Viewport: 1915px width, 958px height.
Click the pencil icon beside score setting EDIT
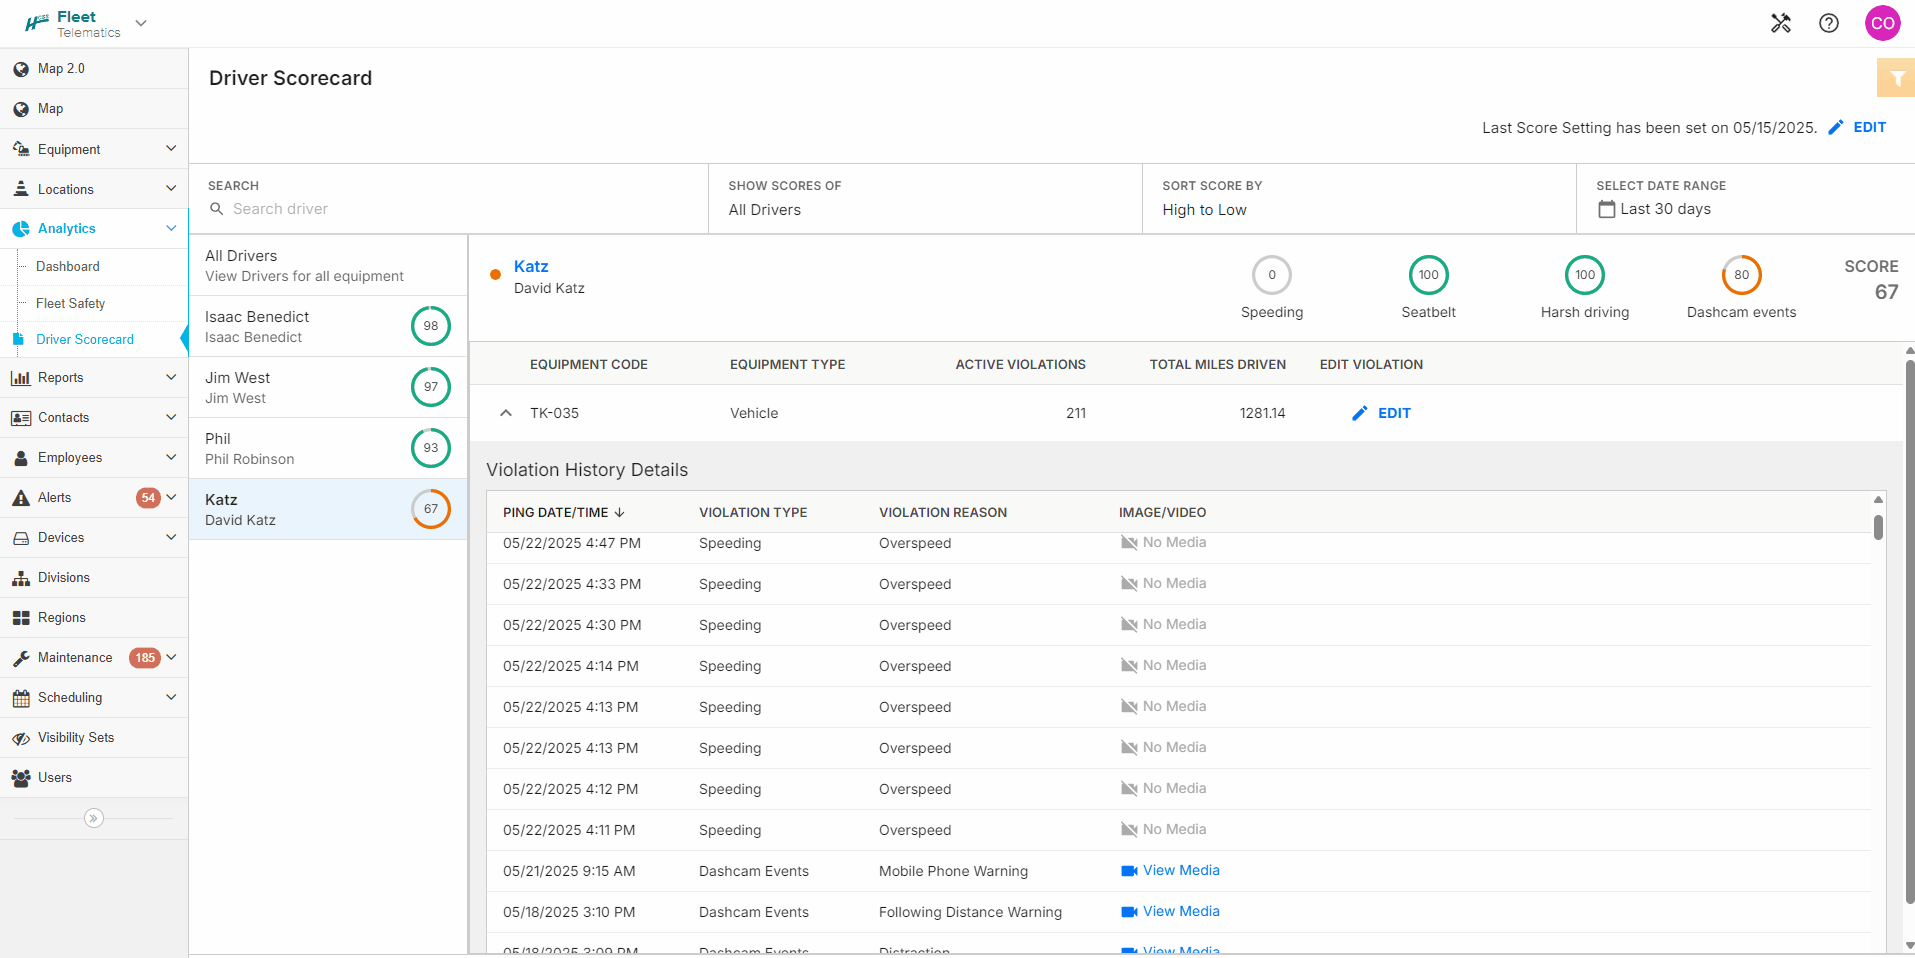pos(1836,127)
